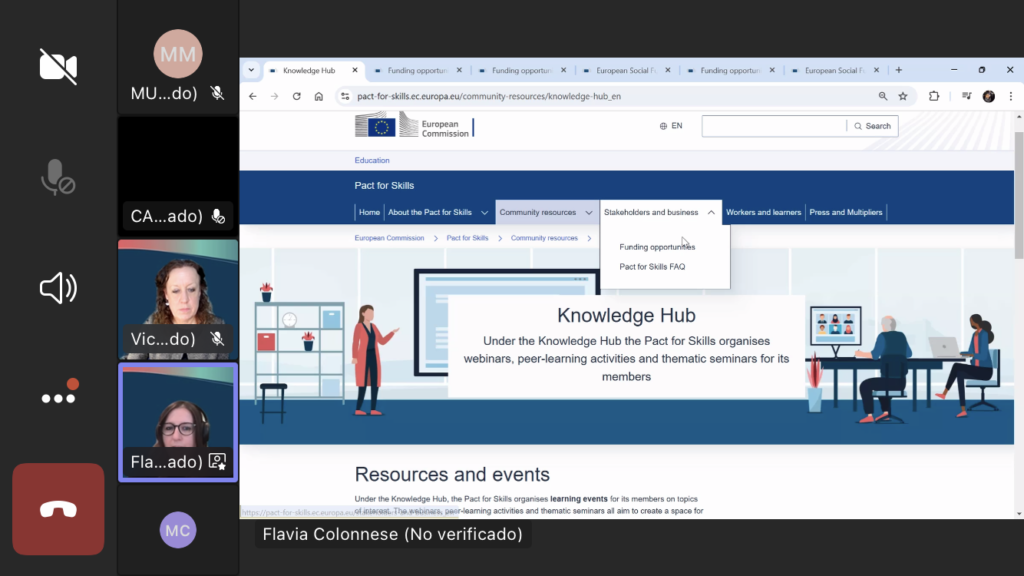Select Funding opportunities from the dropdown
The image size is (1024, 576).
(657, 247)
